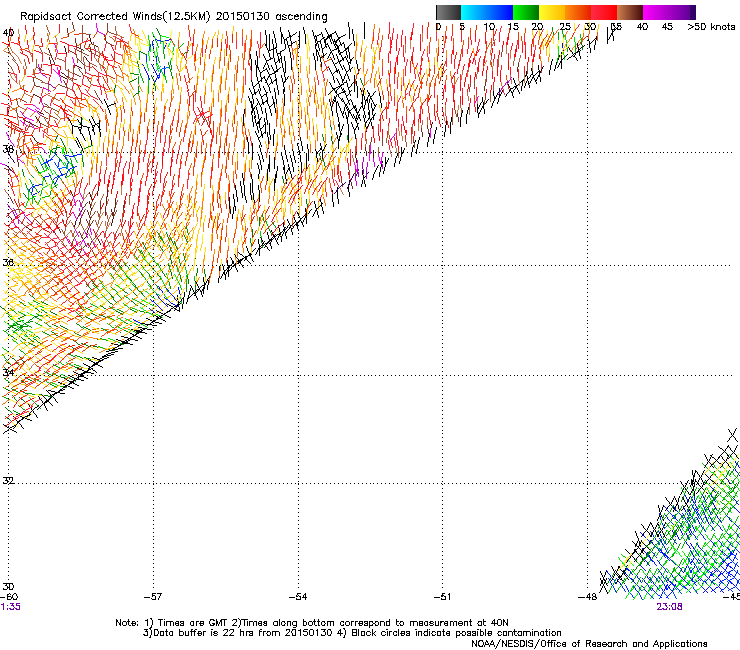Click the longitude axis label '-57'

click(152, 597)
